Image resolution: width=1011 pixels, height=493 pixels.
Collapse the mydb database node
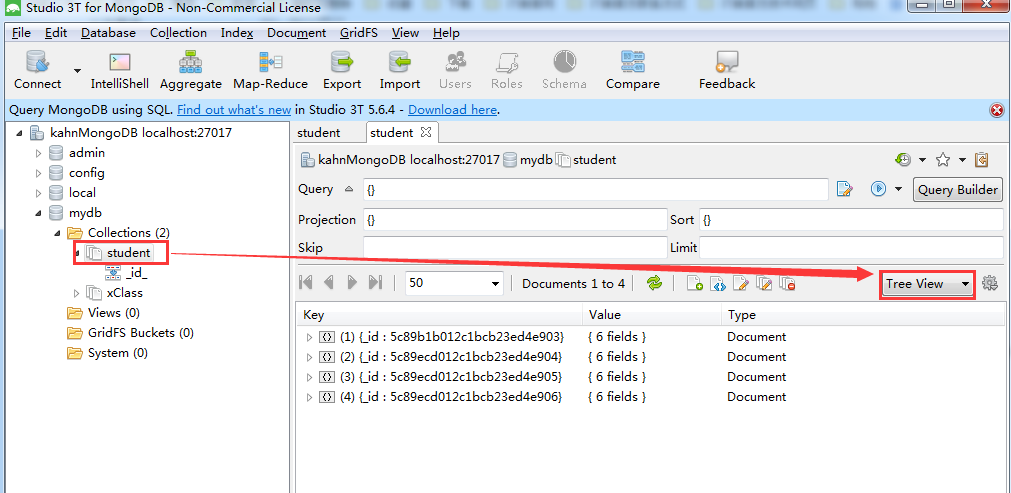point(38,213)
